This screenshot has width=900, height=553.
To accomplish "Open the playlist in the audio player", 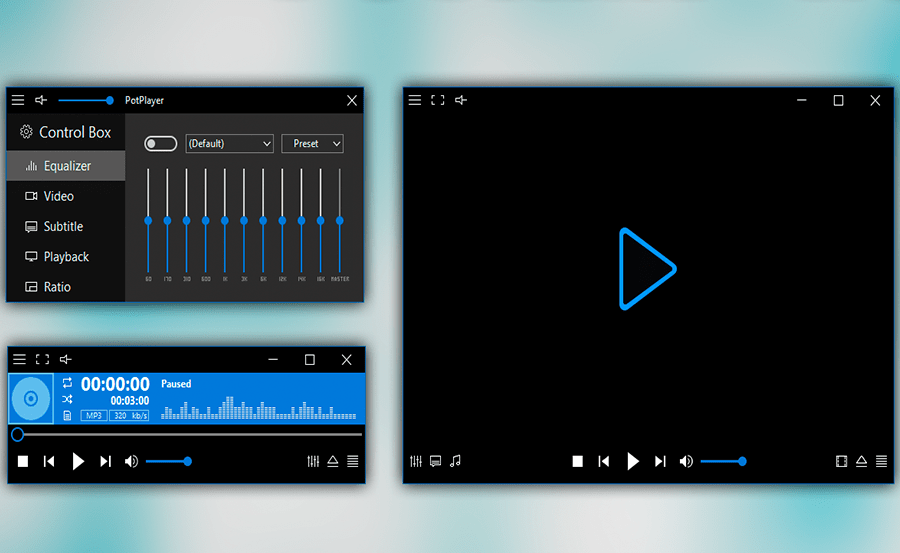I will click(352, 461).
